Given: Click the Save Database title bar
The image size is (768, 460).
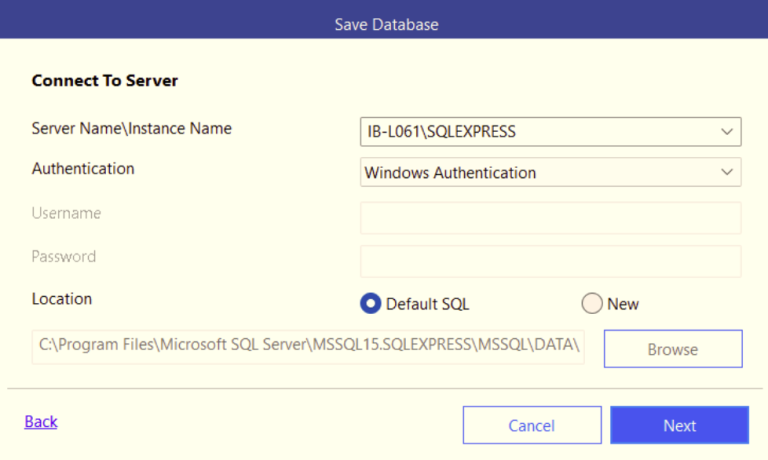Looking at the screenshot, I should tap(384, 20).
